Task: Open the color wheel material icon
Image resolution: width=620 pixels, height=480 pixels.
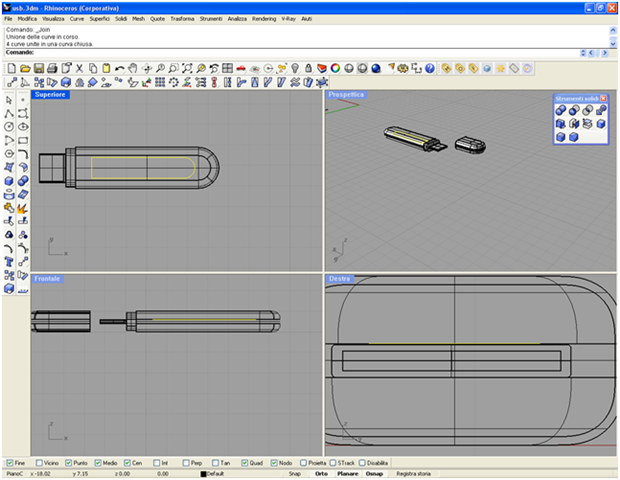Action: pyautogui.click(x=335, y=68)
